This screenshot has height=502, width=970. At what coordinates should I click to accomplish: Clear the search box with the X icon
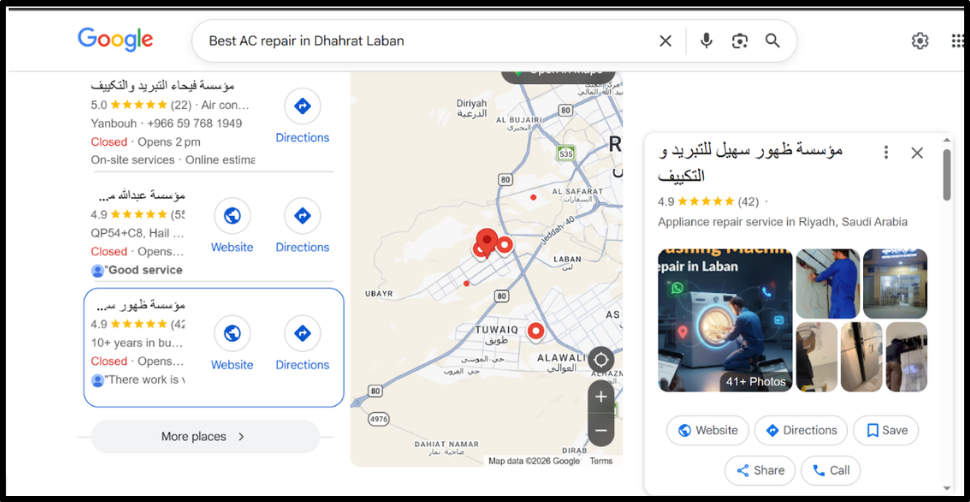click(x=665, y=41)
